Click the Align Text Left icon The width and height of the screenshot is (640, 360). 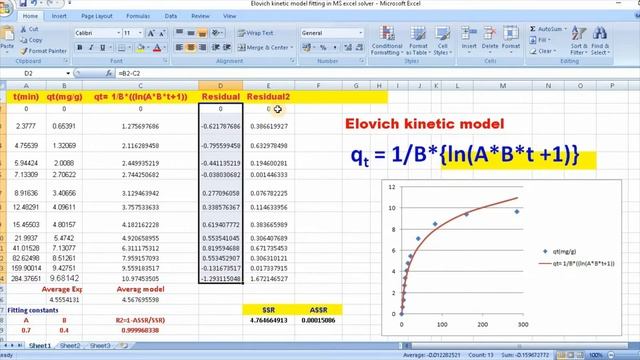[179, 48]
